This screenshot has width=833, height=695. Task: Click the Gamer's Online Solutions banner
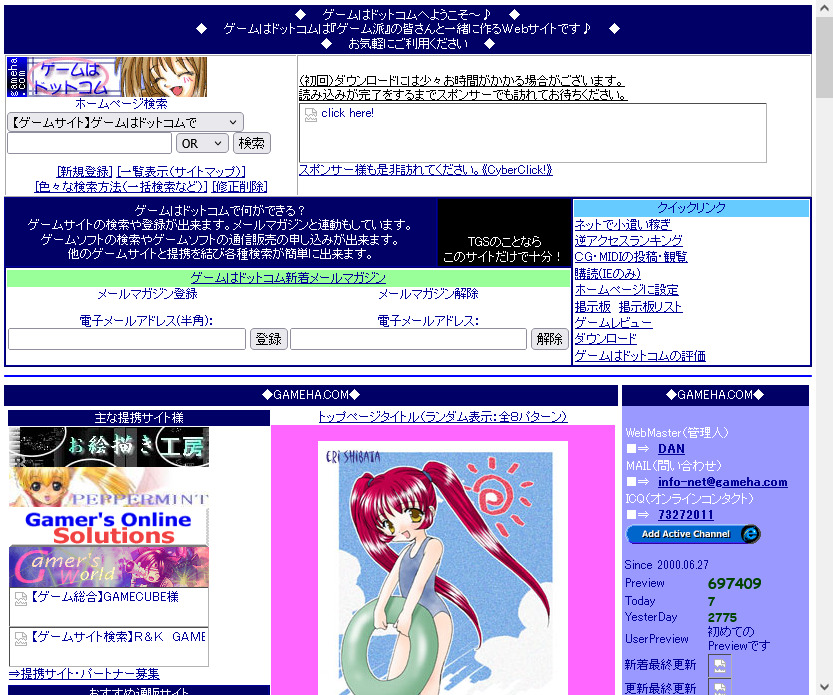click(109, 527)
